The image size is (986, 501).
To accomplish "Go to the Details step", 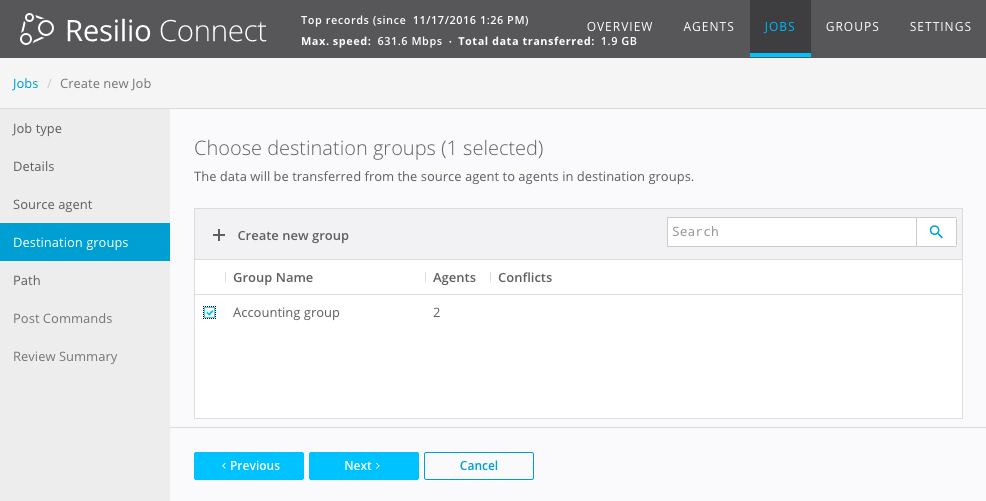I will tap(34, 167).
